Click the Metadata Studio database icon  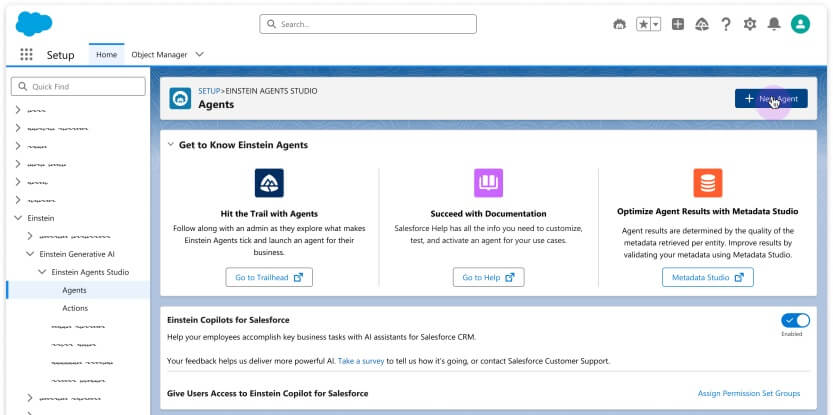pyautogui.click(x=708, y=183)
